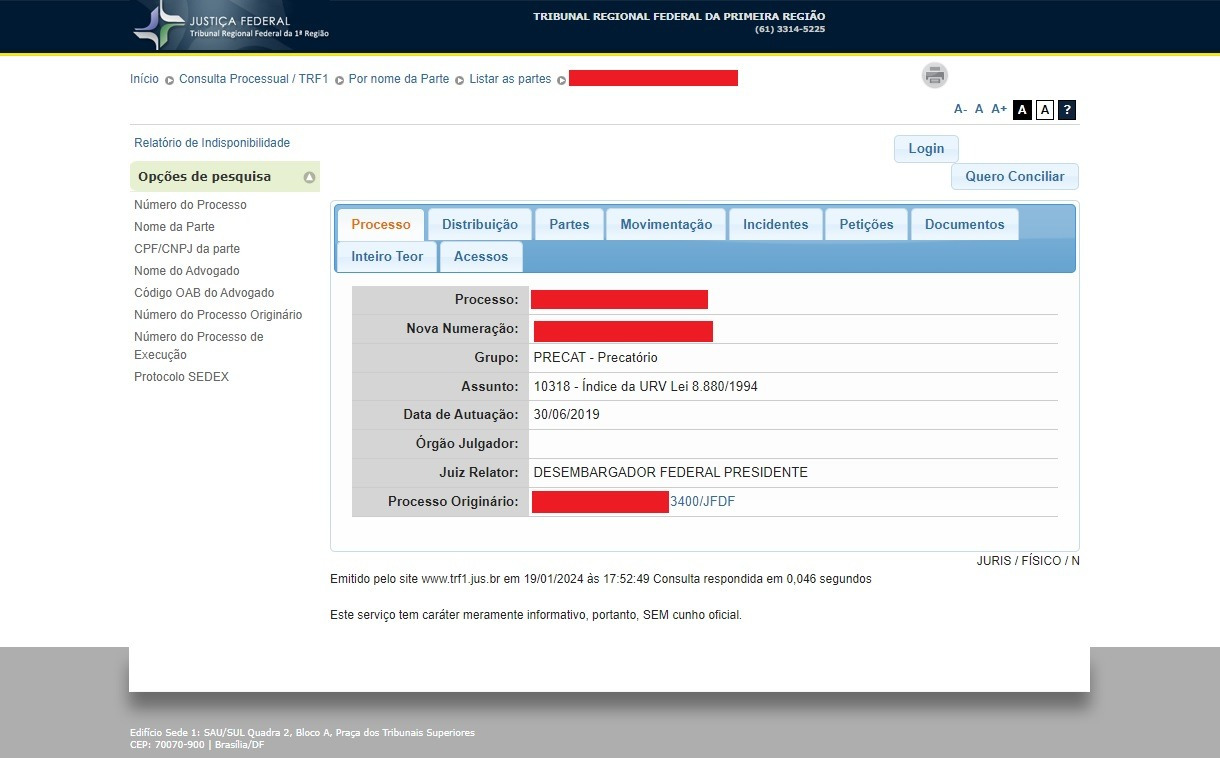1220x758 pixels.
Task: Search by Nome do Advogado
Action: [187, 271]
